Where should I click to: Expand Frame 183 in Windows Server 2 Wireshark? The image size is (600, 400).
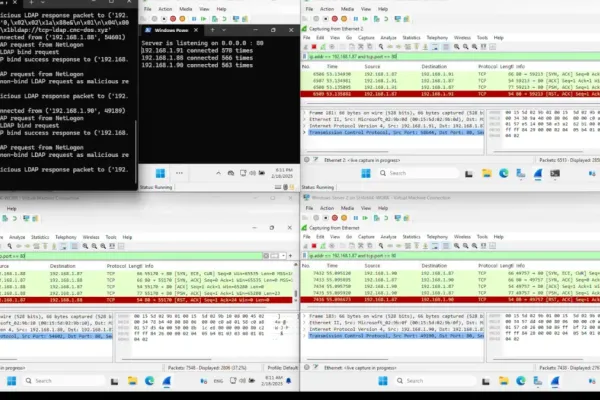(x=305, y=316)
